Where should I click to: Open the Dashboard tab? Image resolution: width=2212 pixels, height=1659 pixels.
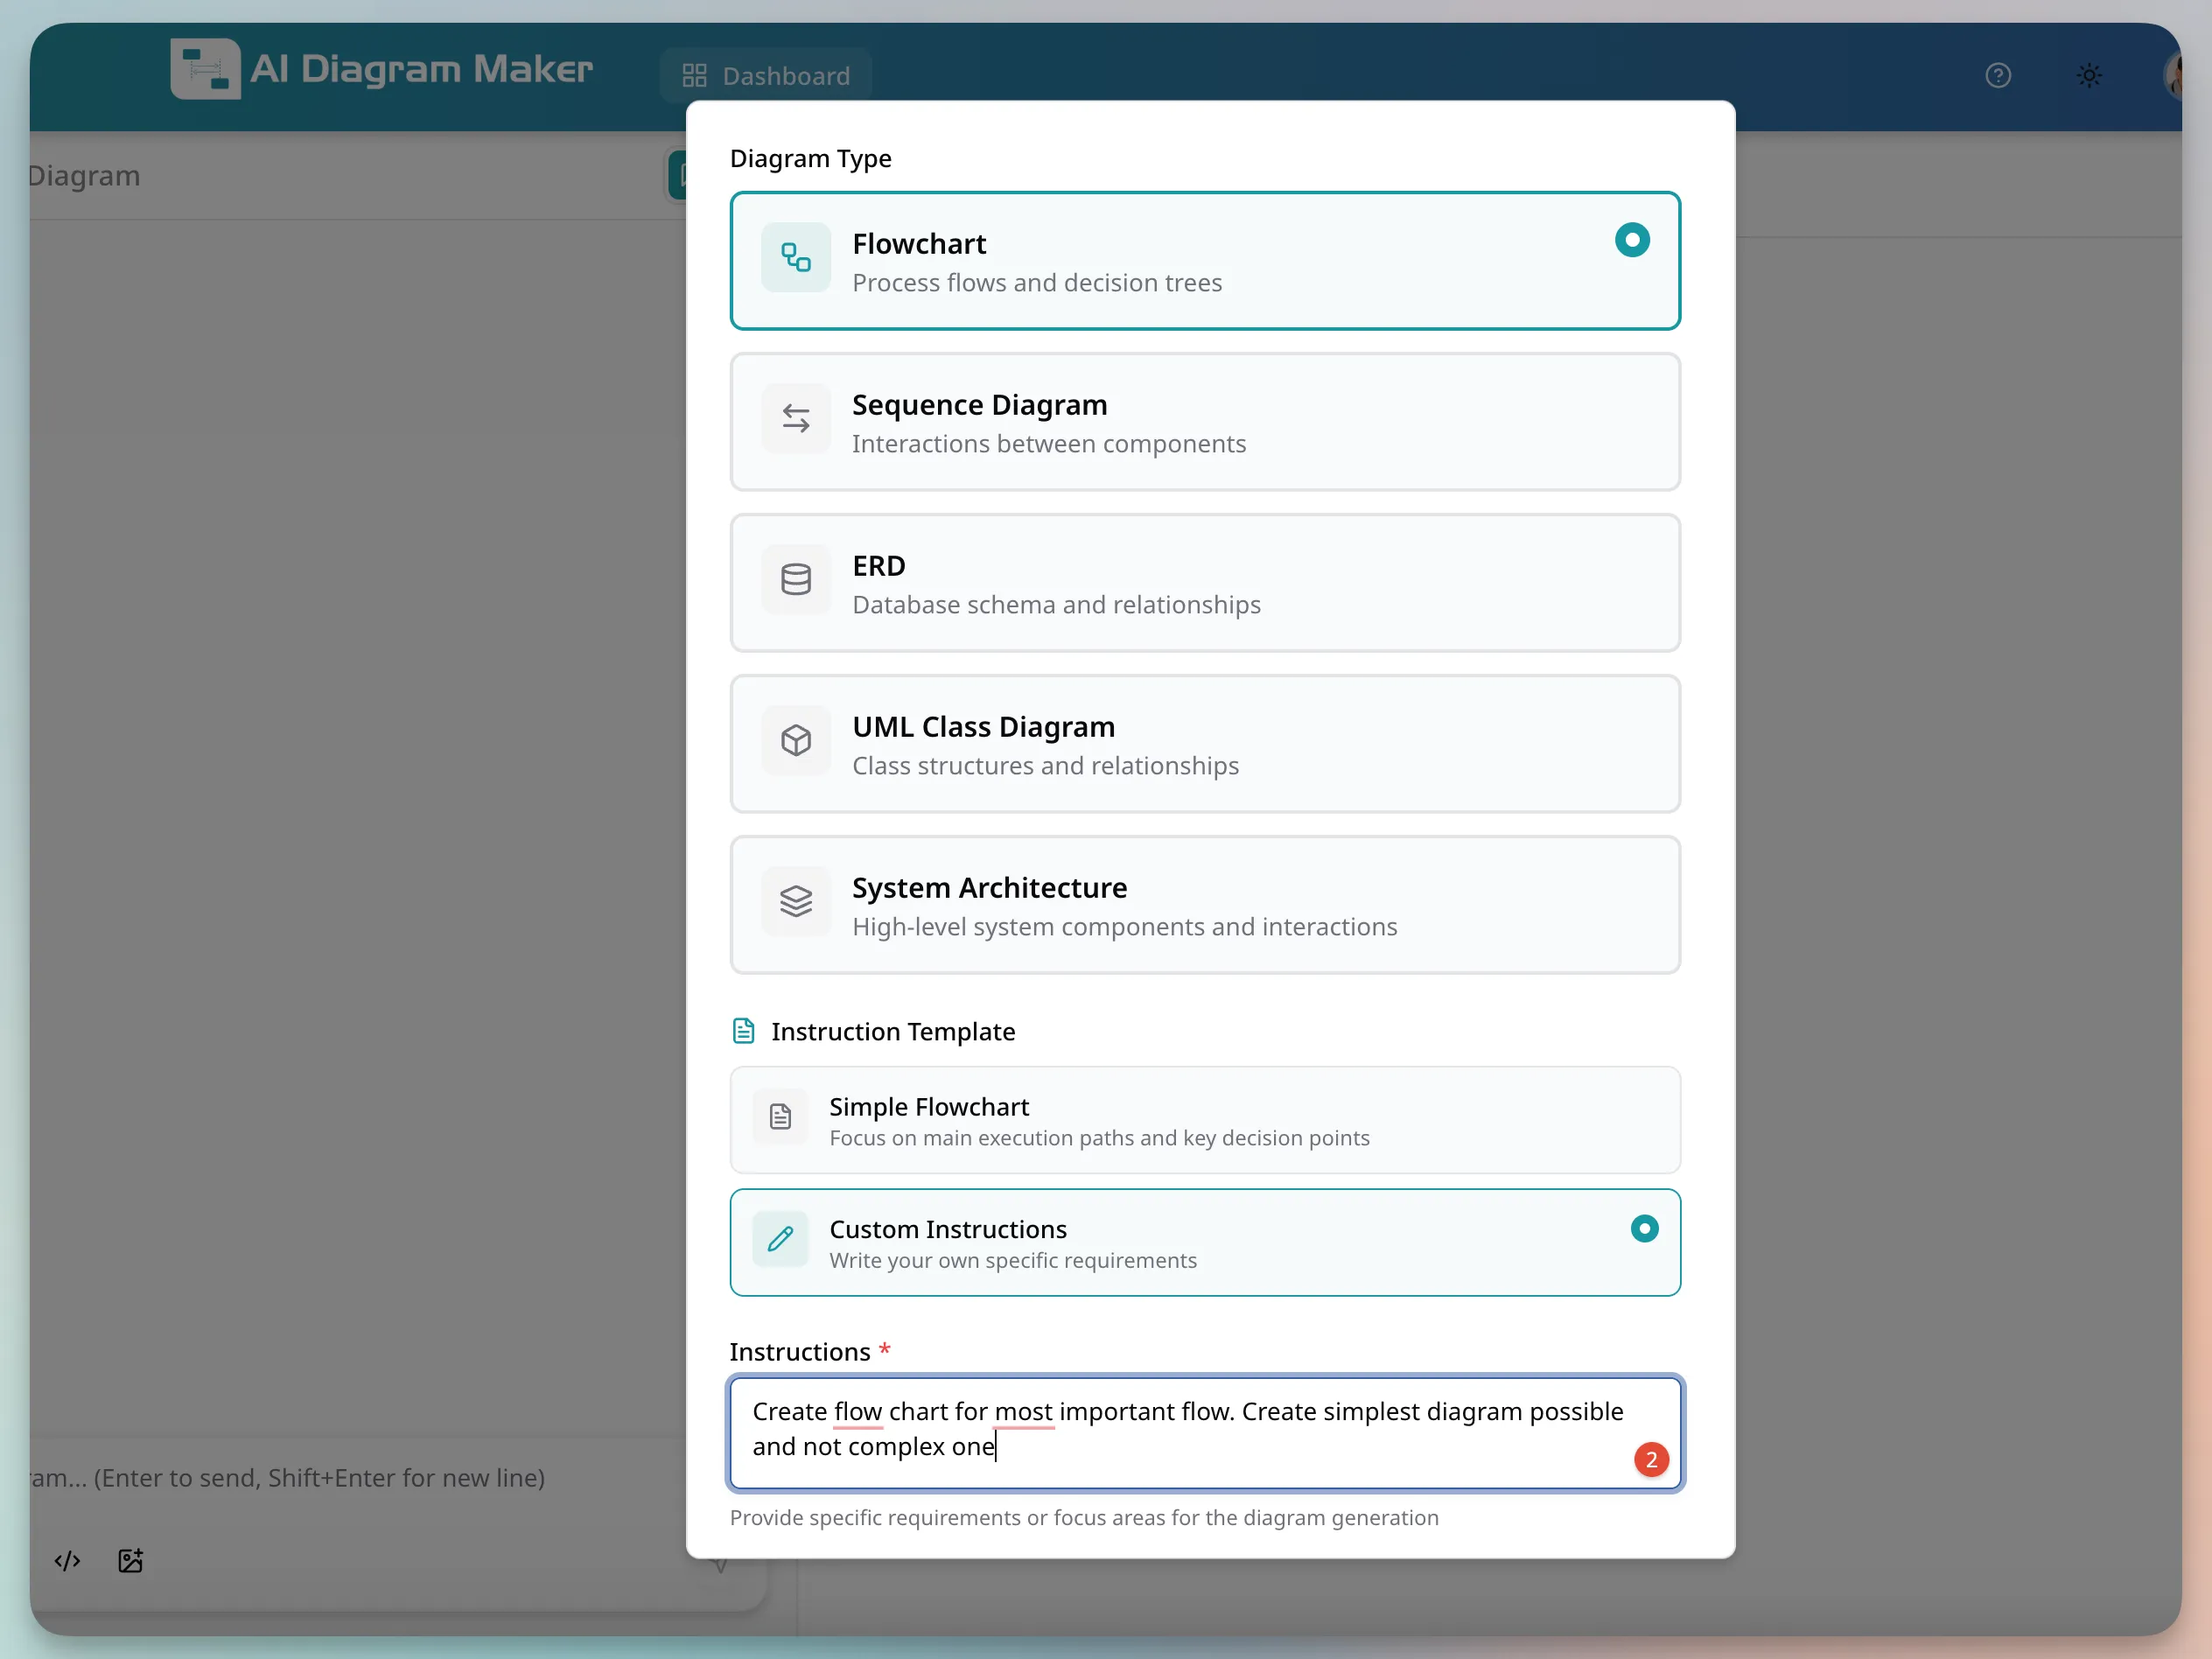coord(765,75)
